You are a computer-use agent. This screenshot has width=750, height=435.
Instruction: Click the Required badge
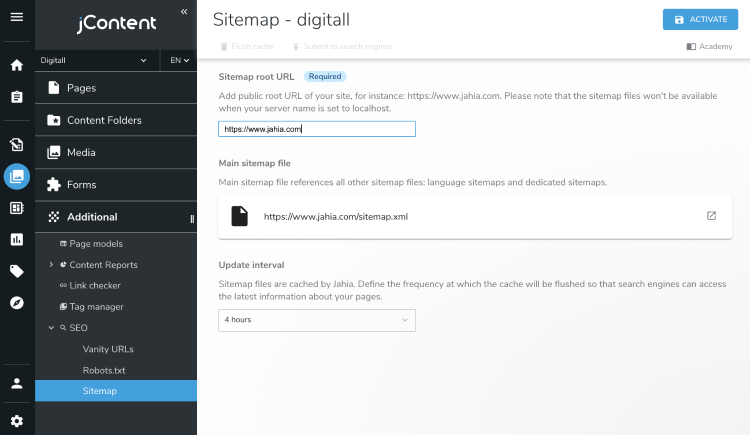point(325,77)
